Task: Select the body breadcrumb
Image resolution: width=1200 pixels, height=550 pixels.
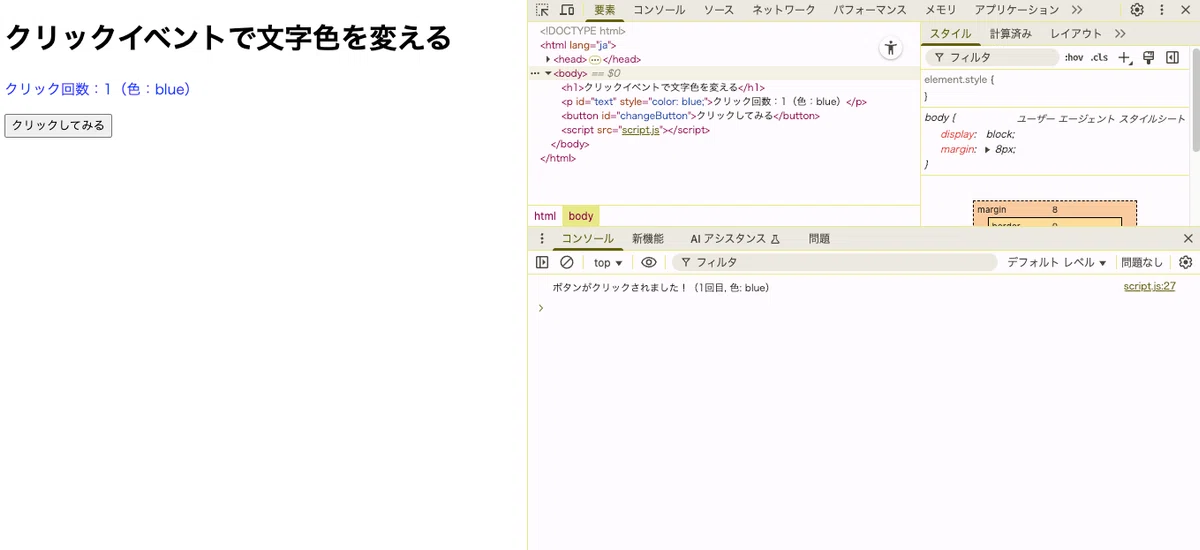Action: coord(581,216)
